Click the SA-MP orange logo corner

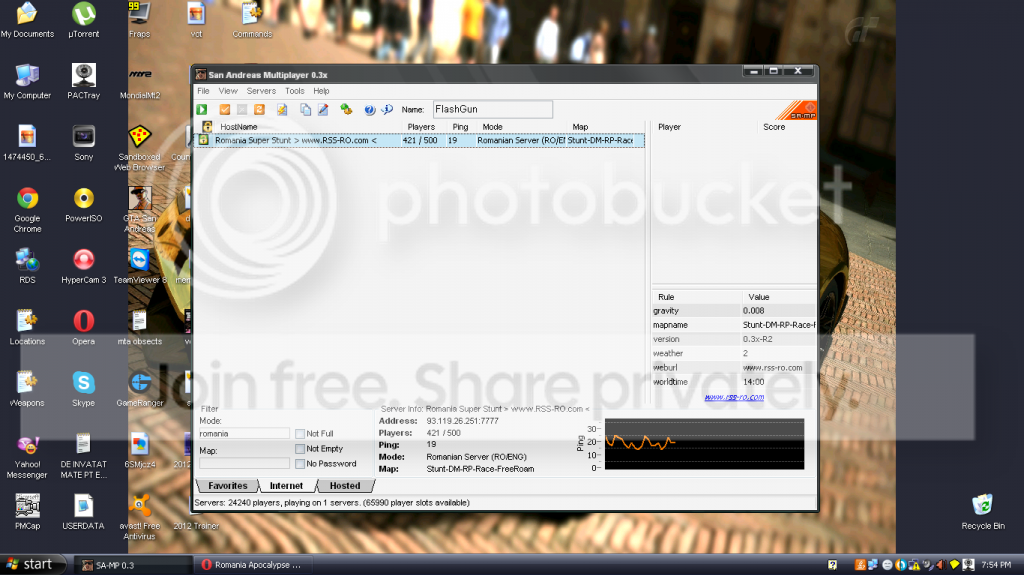point(797,110)
